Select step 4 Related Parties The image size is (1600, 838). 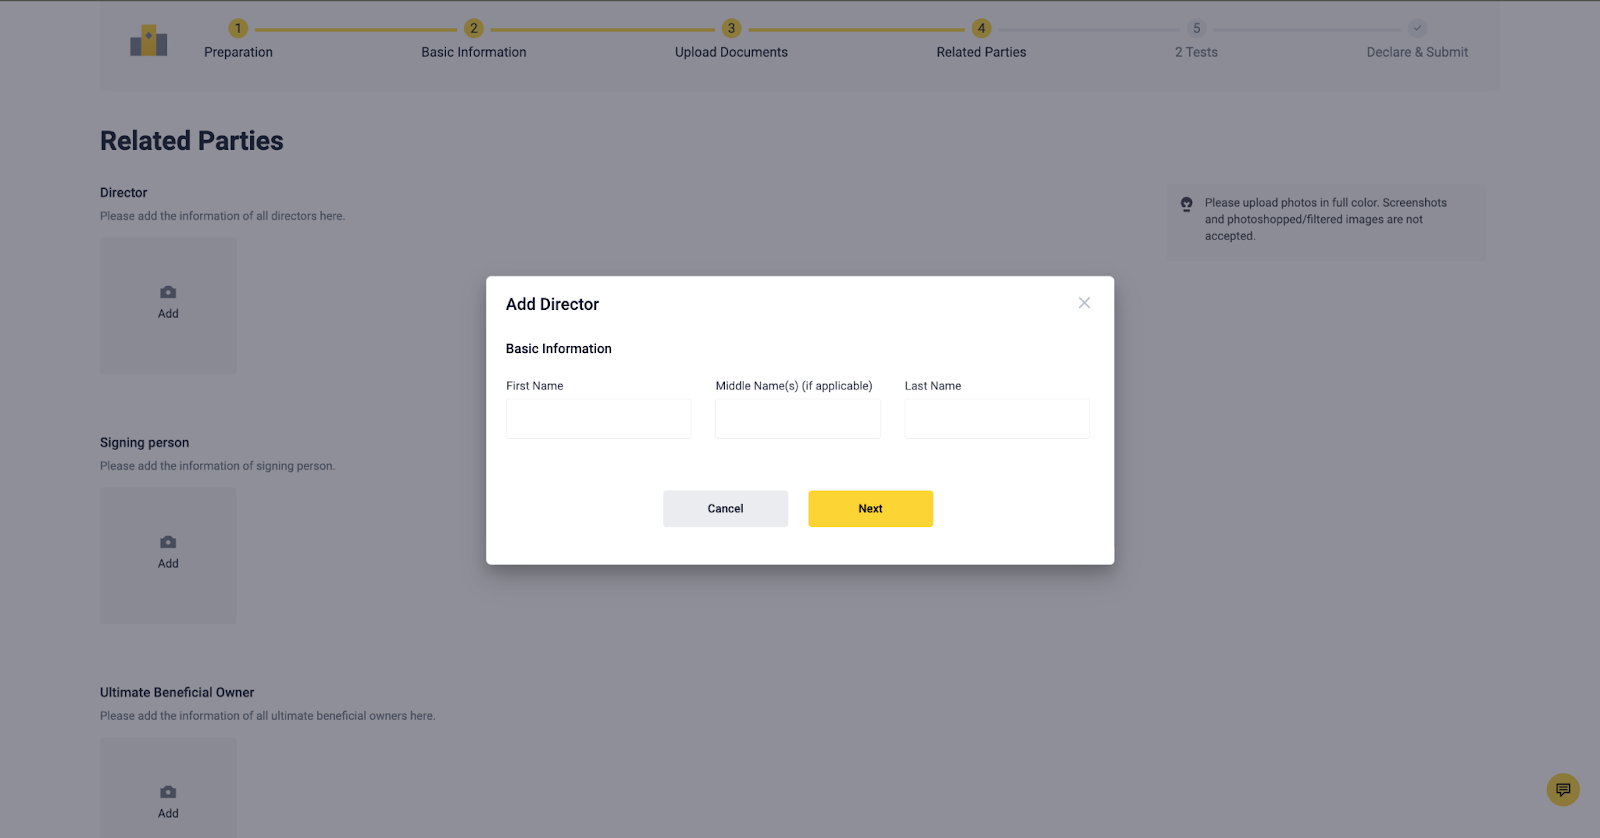tap(981, 28)
